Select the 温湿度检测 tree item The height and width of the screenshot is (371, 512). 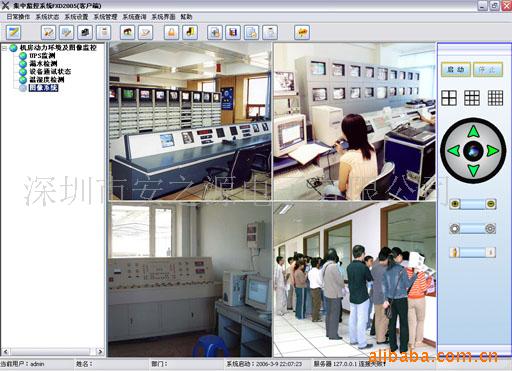click(47, 80)
